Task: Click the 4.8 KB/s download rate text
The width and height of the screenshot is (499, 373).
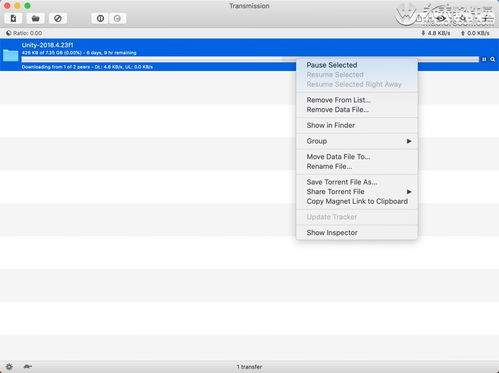Action: [439, 33]
